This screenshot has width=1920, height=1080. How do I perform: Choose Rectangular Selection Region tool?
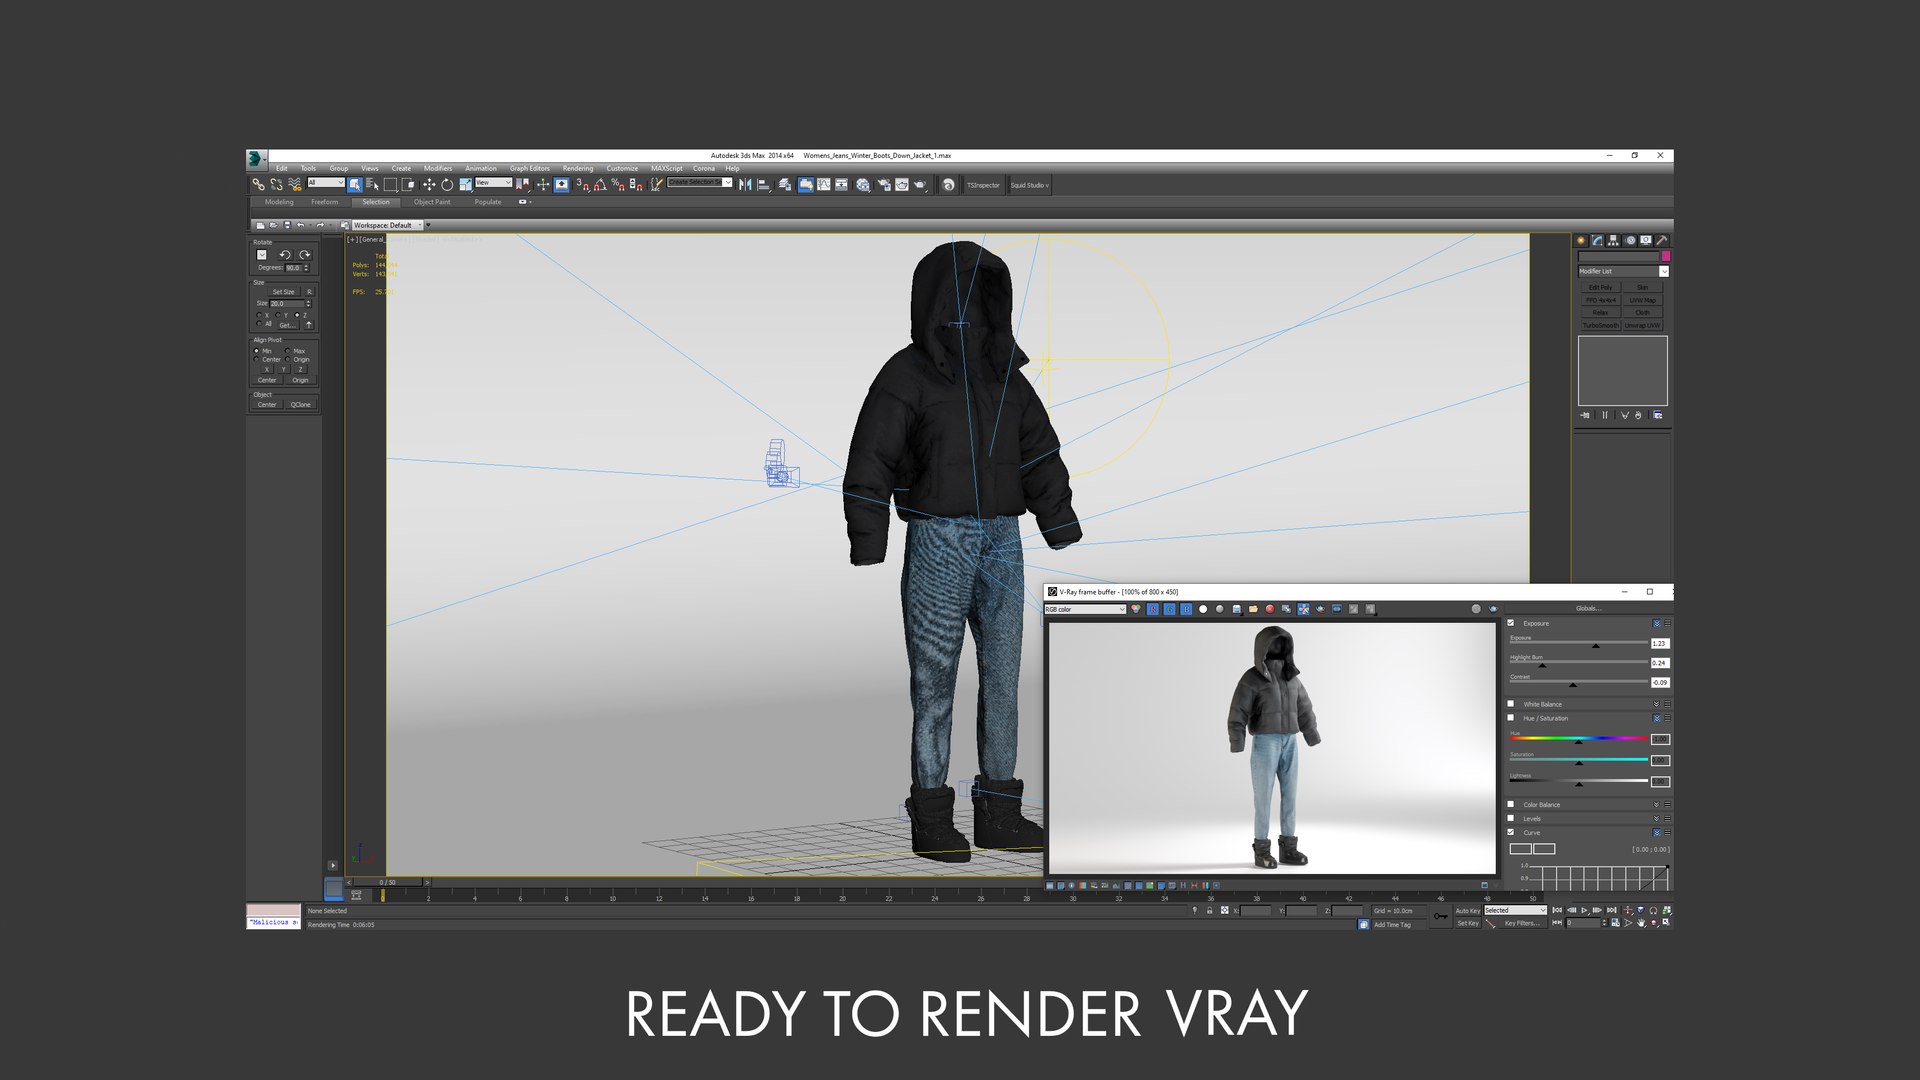(x=390, y=185)
